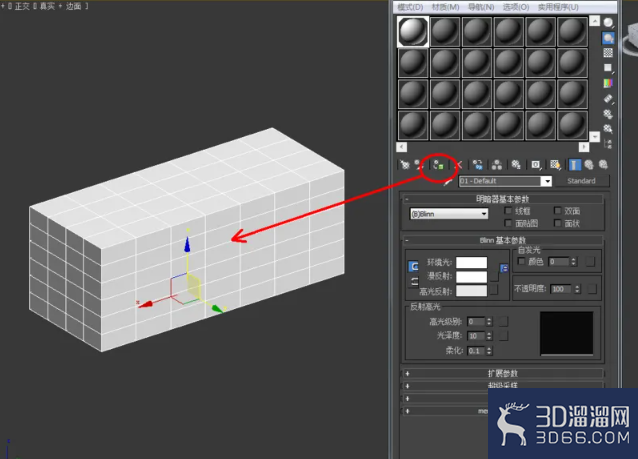Click Go Forward to Sibling icon
The height and width of the screenshot is (459, 638).
[x=603, y=165]
